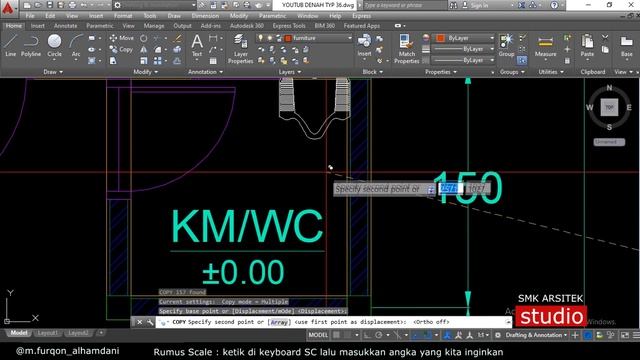This screenshot has width=640, height=360.
Task: Click the command line customize wrench icon
Action: pyautogui.click(x=150, y=322)
